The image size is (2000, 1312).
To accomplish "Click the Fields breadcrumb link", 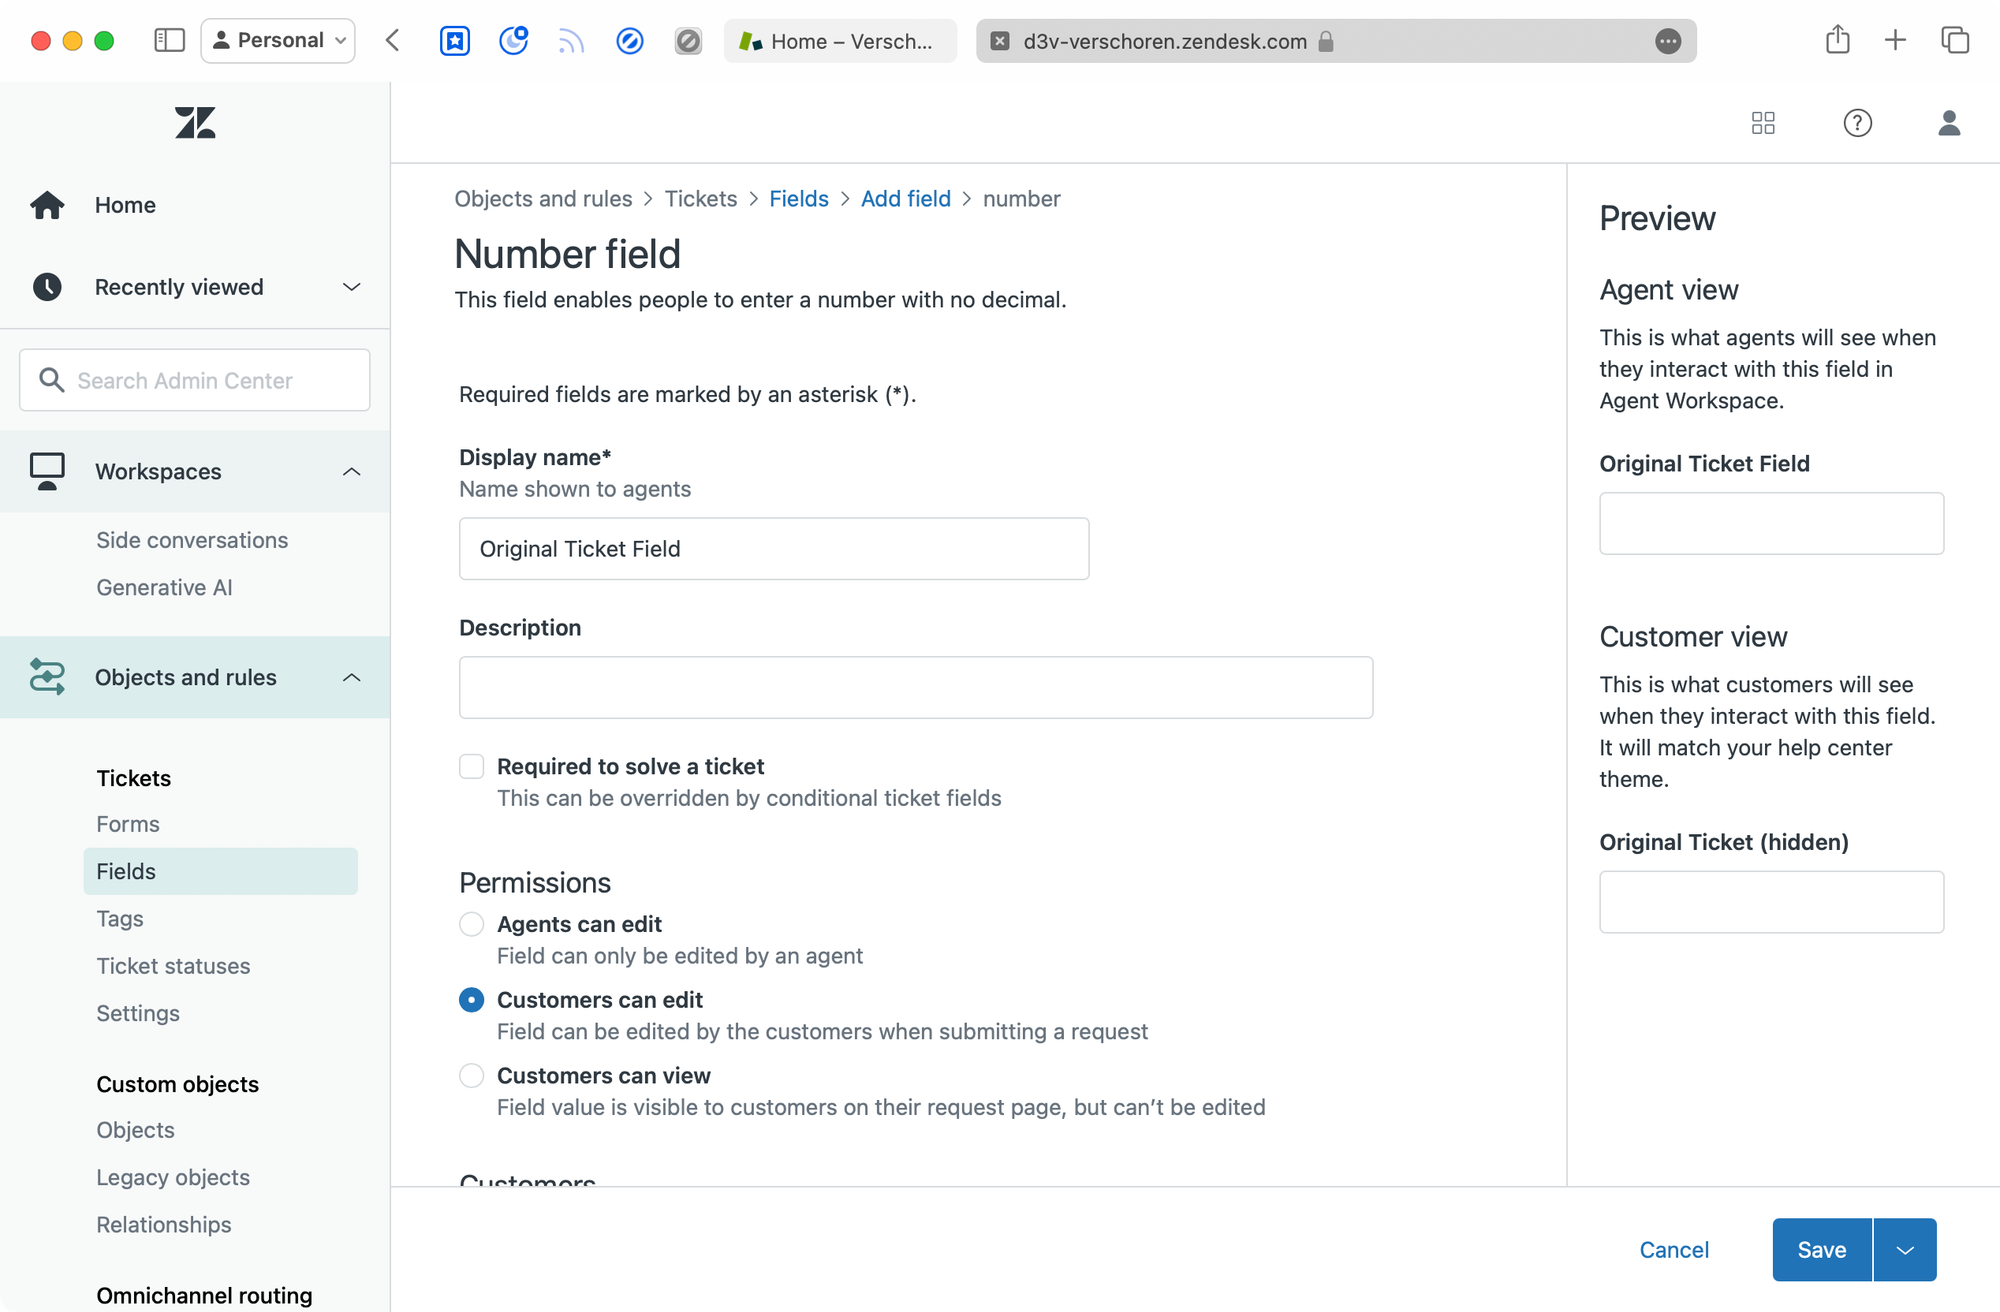I will (x=798, y=199).
